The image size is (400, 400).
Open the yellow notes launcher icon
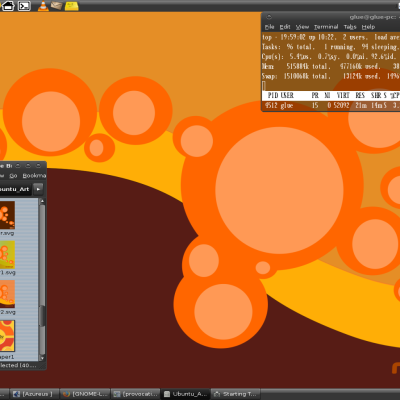pyautogui.click(x=71, y=6)
